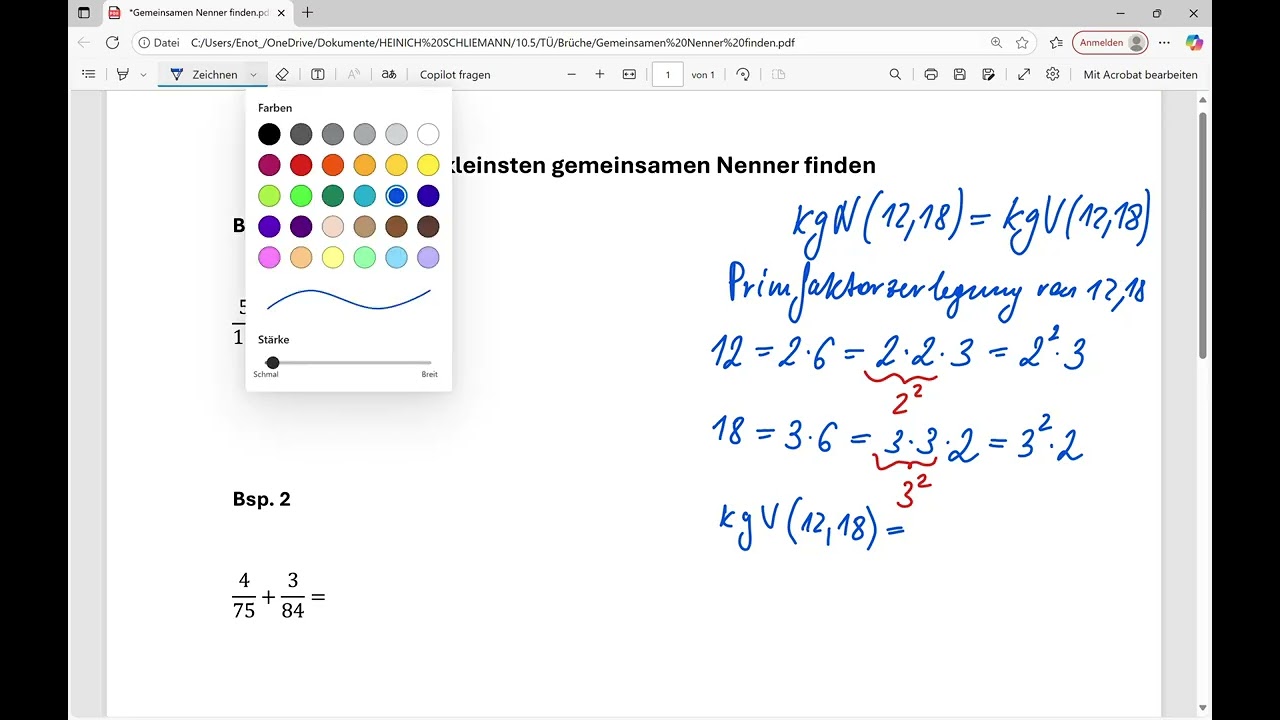This screenshot has height=720, width=1280.
Task: Open PDF settings gear icon
Action: (1053, 74)
